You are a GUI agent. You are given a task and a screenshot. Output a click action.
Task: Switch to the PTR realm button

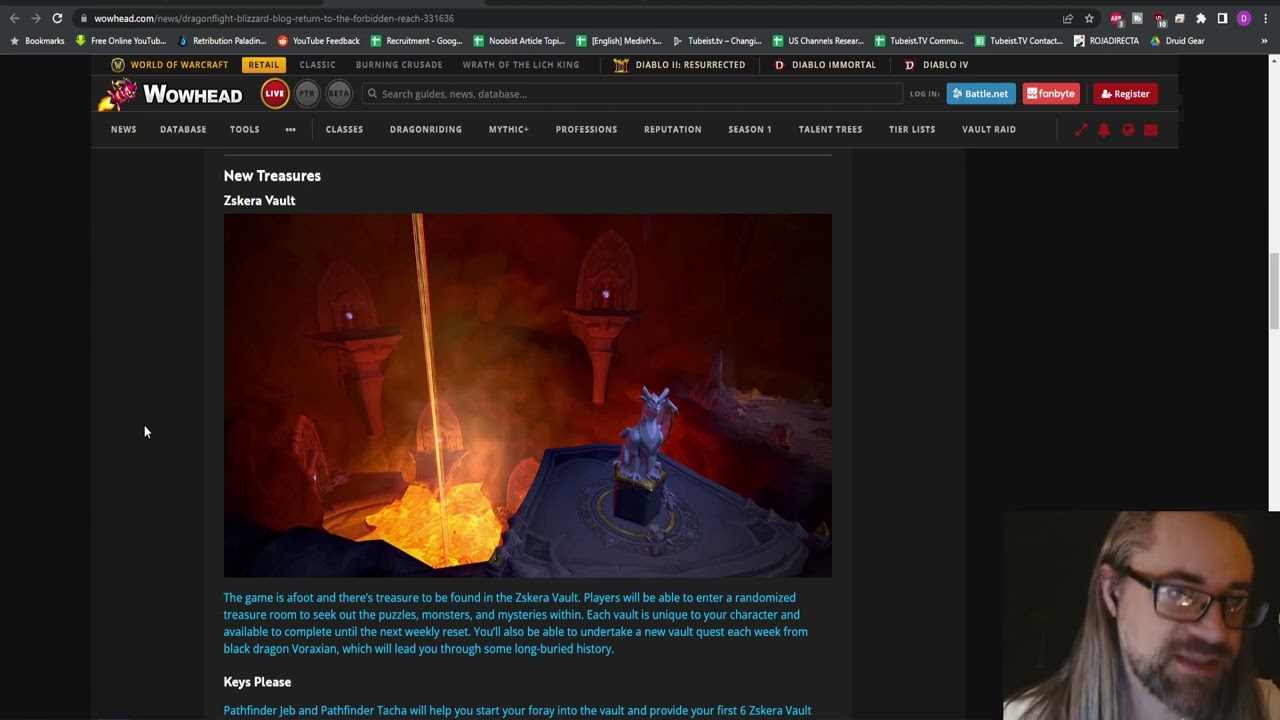307,94
